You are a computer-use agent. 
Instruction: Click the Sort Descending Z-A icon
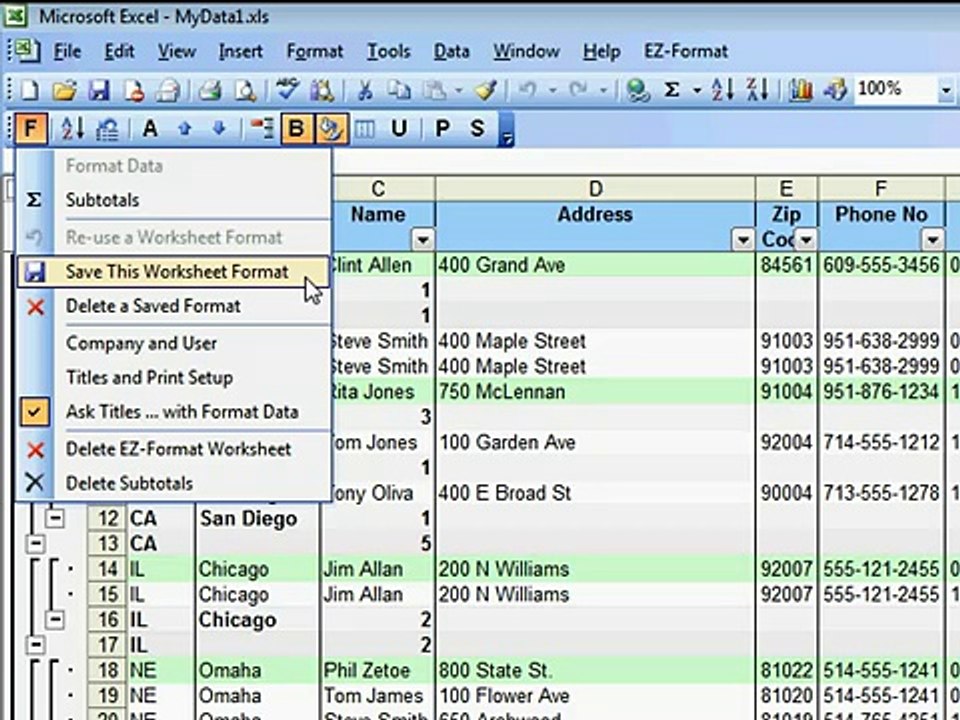tap(757, 91)
